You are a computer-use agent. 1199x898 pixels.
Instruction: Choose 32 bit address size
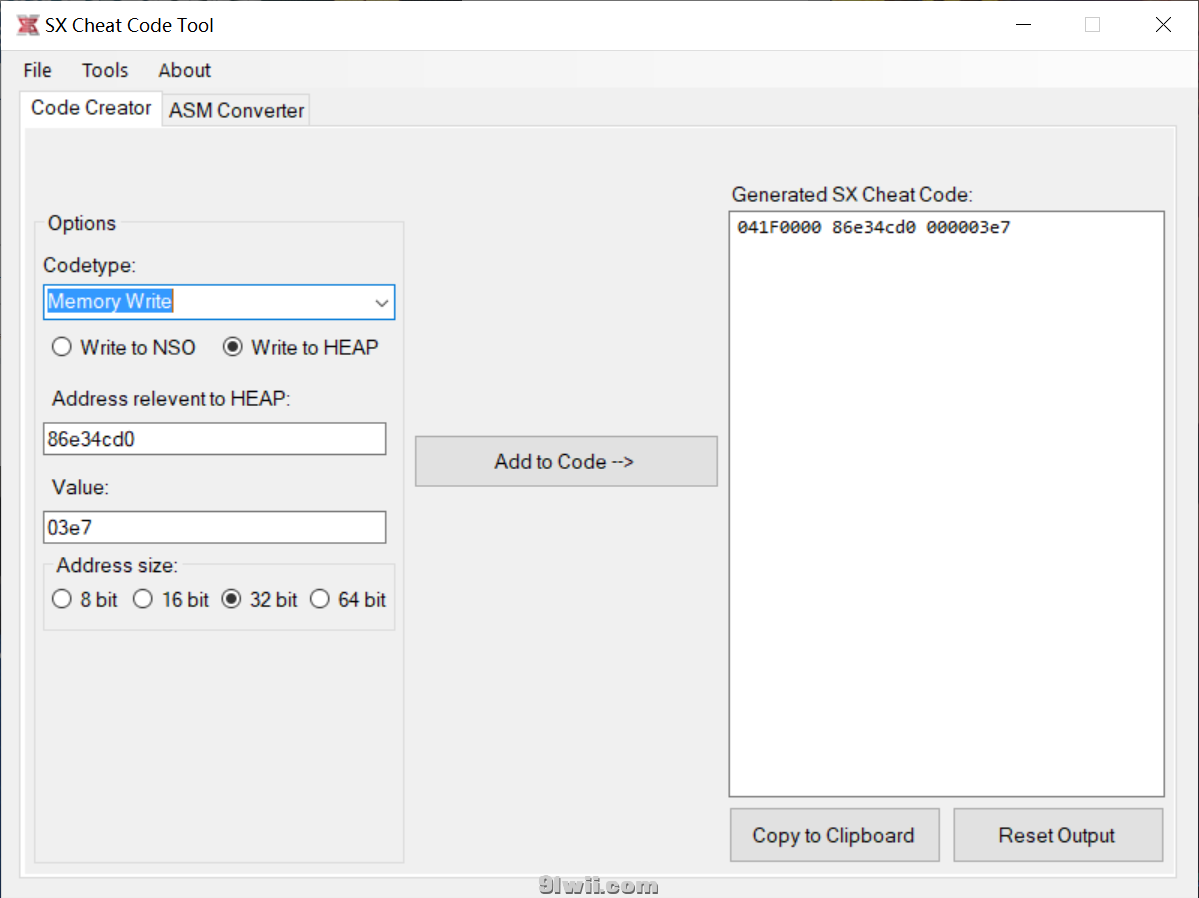[232, 599]
